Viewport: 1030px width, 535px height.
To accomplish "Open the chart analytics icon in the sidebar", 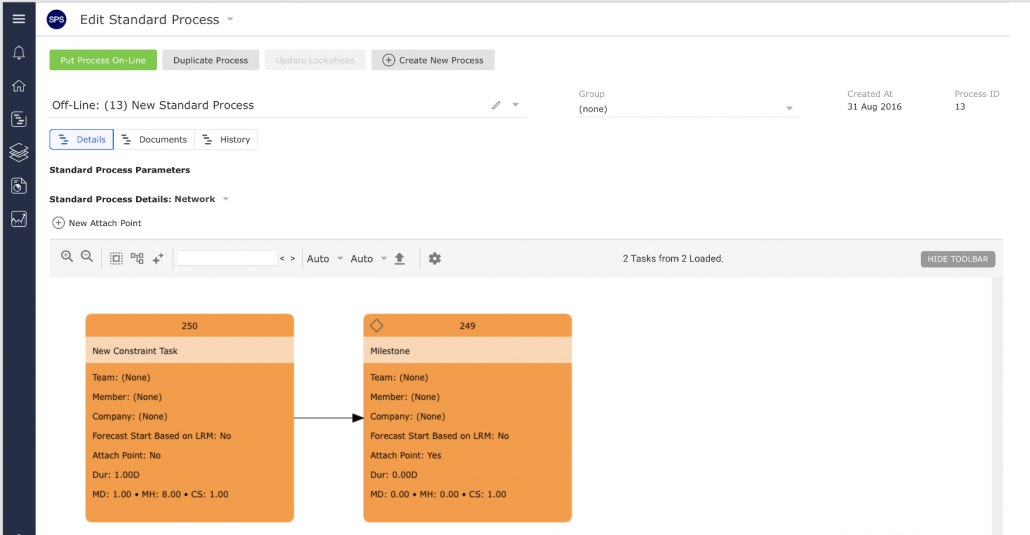I will pos(18,219).
